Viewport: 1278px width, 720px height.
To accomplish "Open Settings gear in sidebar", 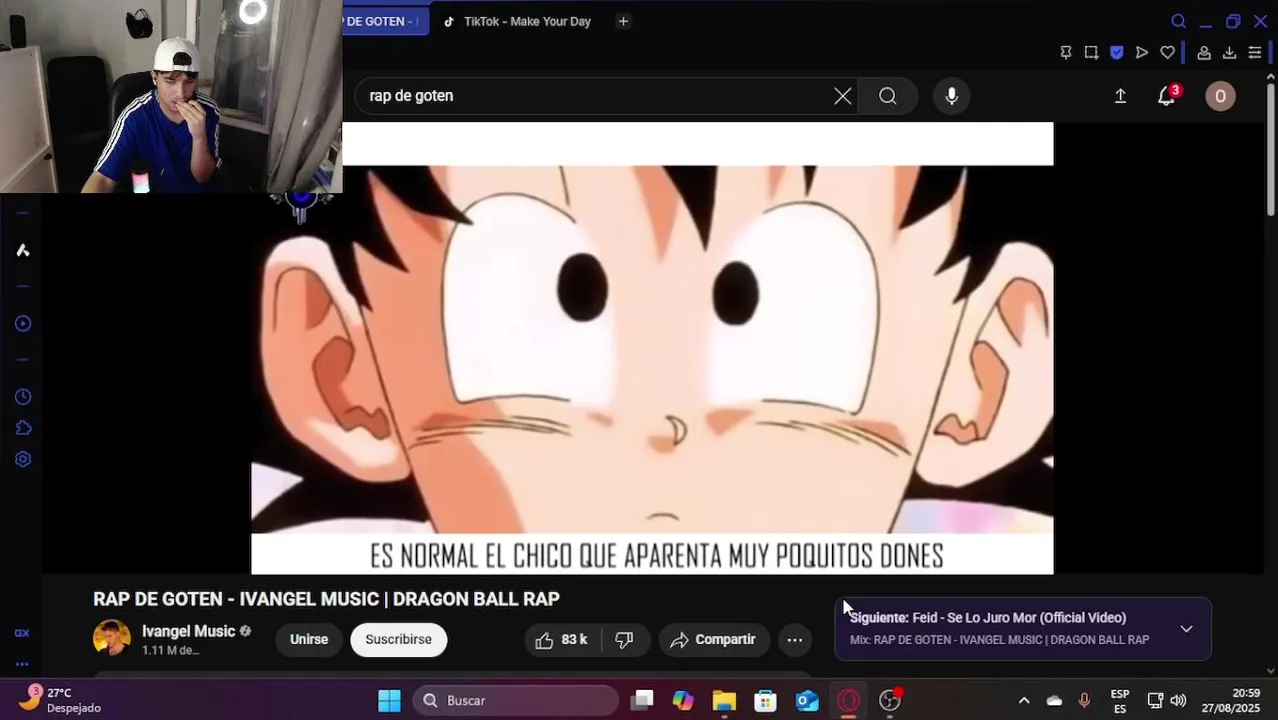I will click(x=22, y=459).
